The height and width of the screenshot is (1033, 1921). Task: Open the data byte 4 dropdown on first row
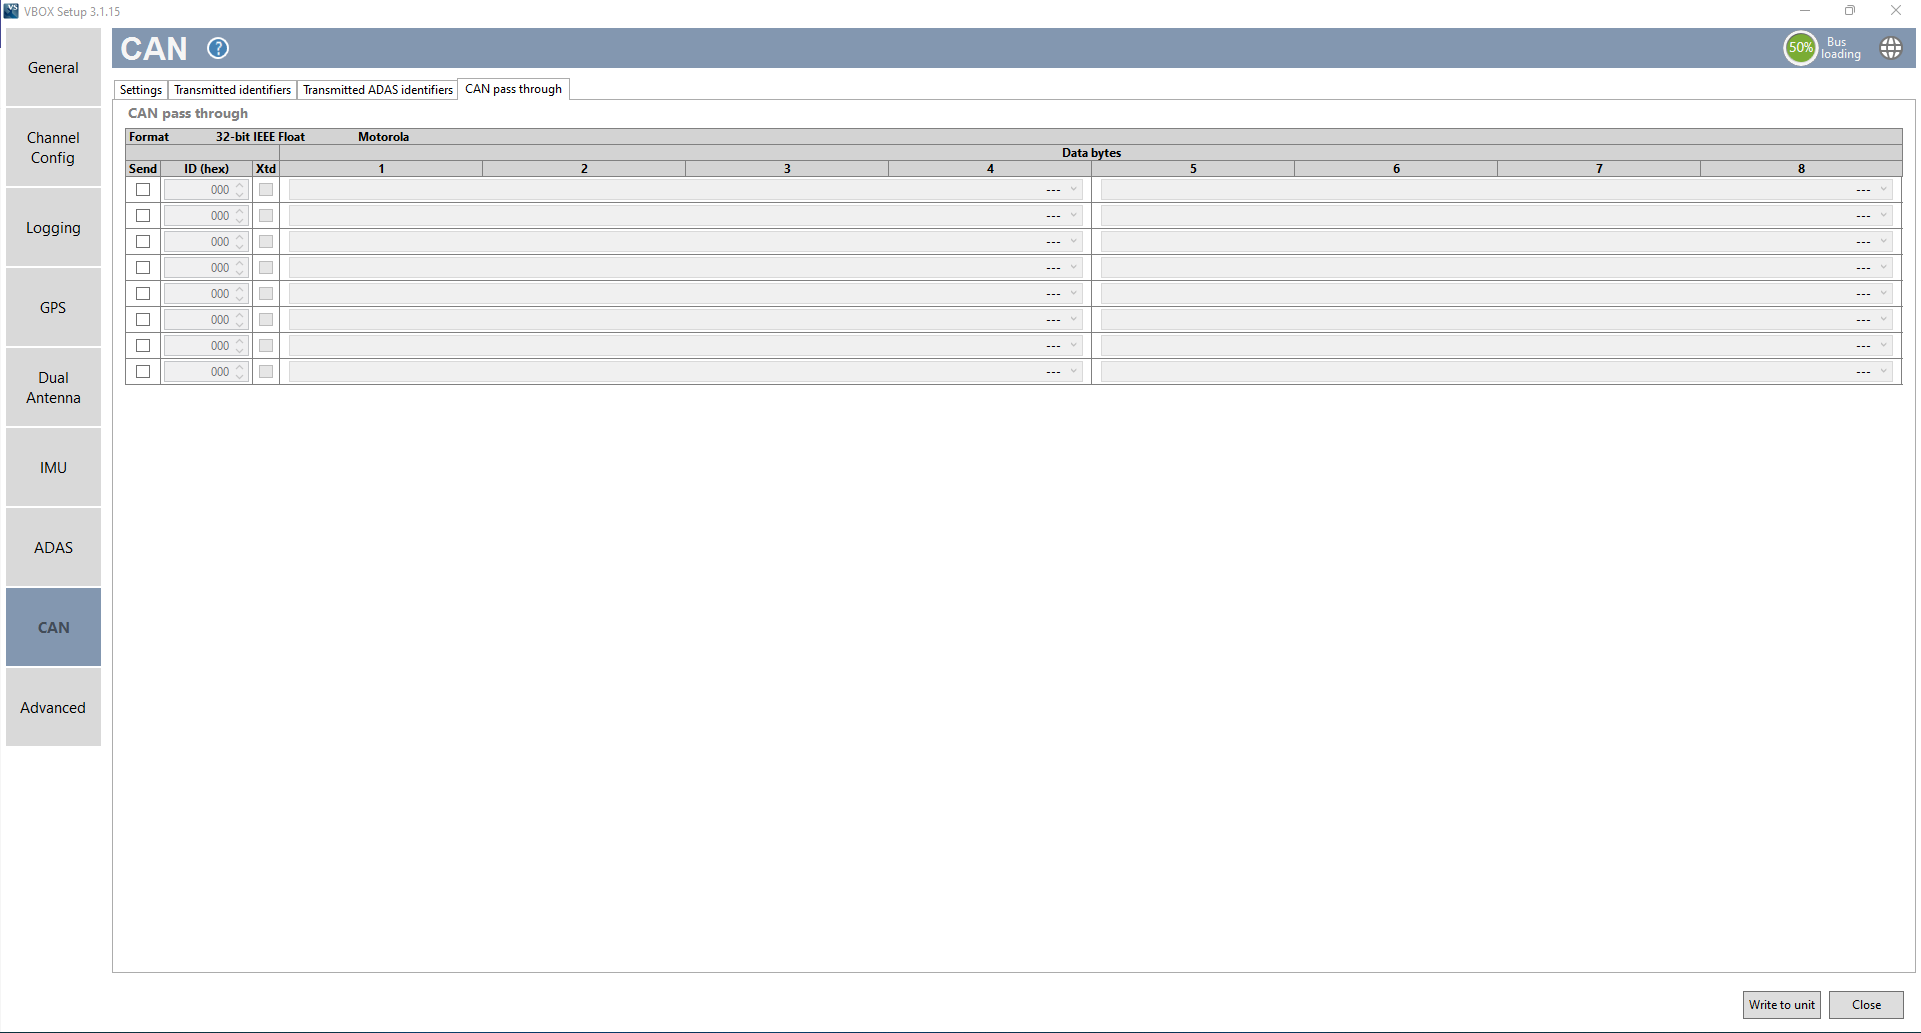coord(1073,189)
